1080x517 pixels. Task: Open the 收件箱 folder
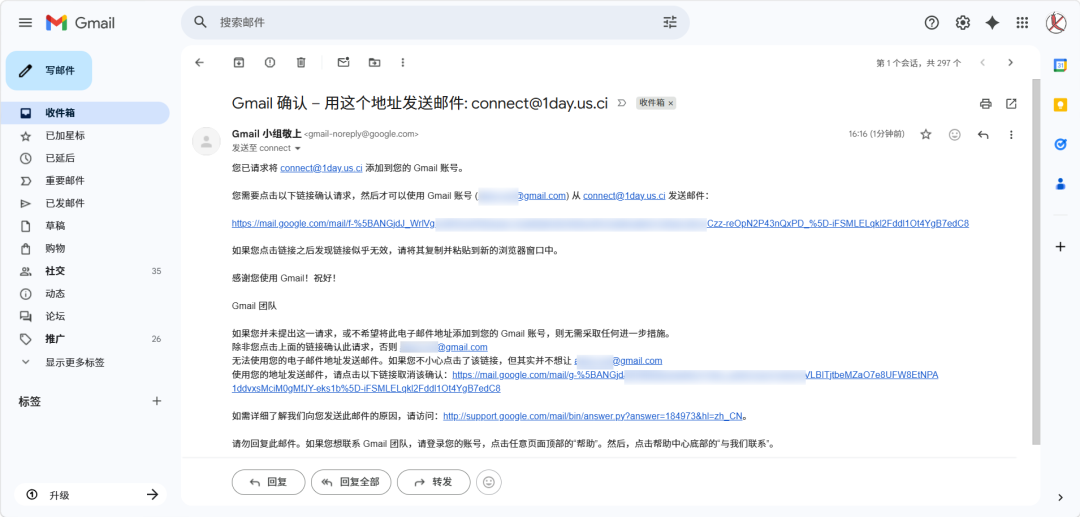(85, 113)
